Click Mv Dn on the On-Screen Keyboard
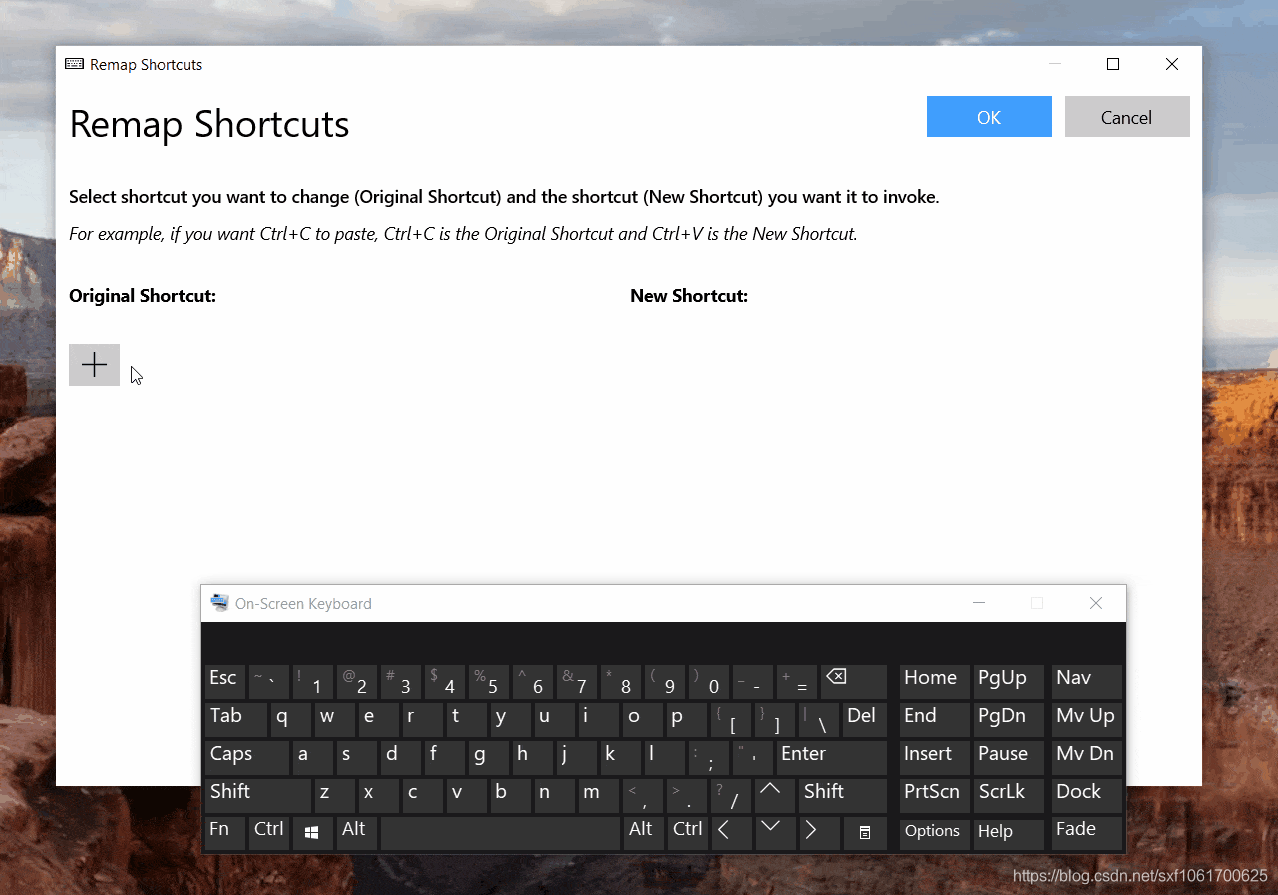This screenshot has width=1278, height=895. (x=1087, y=757)
